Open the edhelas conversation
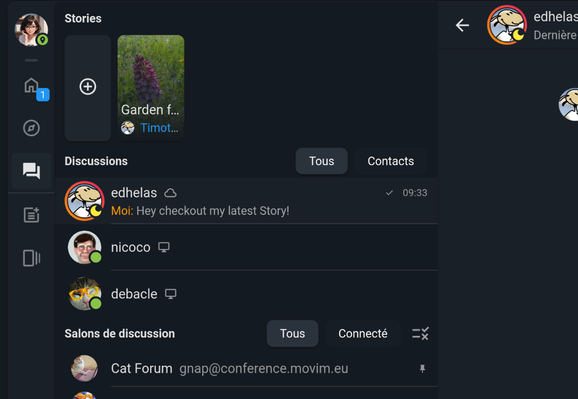The image size is (578, 399). (246, 201)
